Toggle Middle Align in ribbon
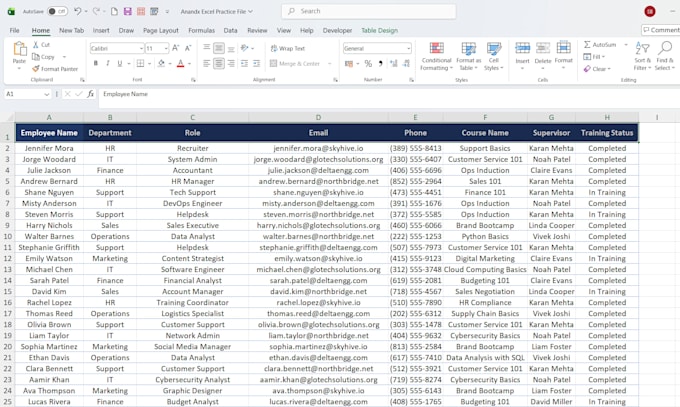Screen dimensions: 680x407 pos(219,48)
